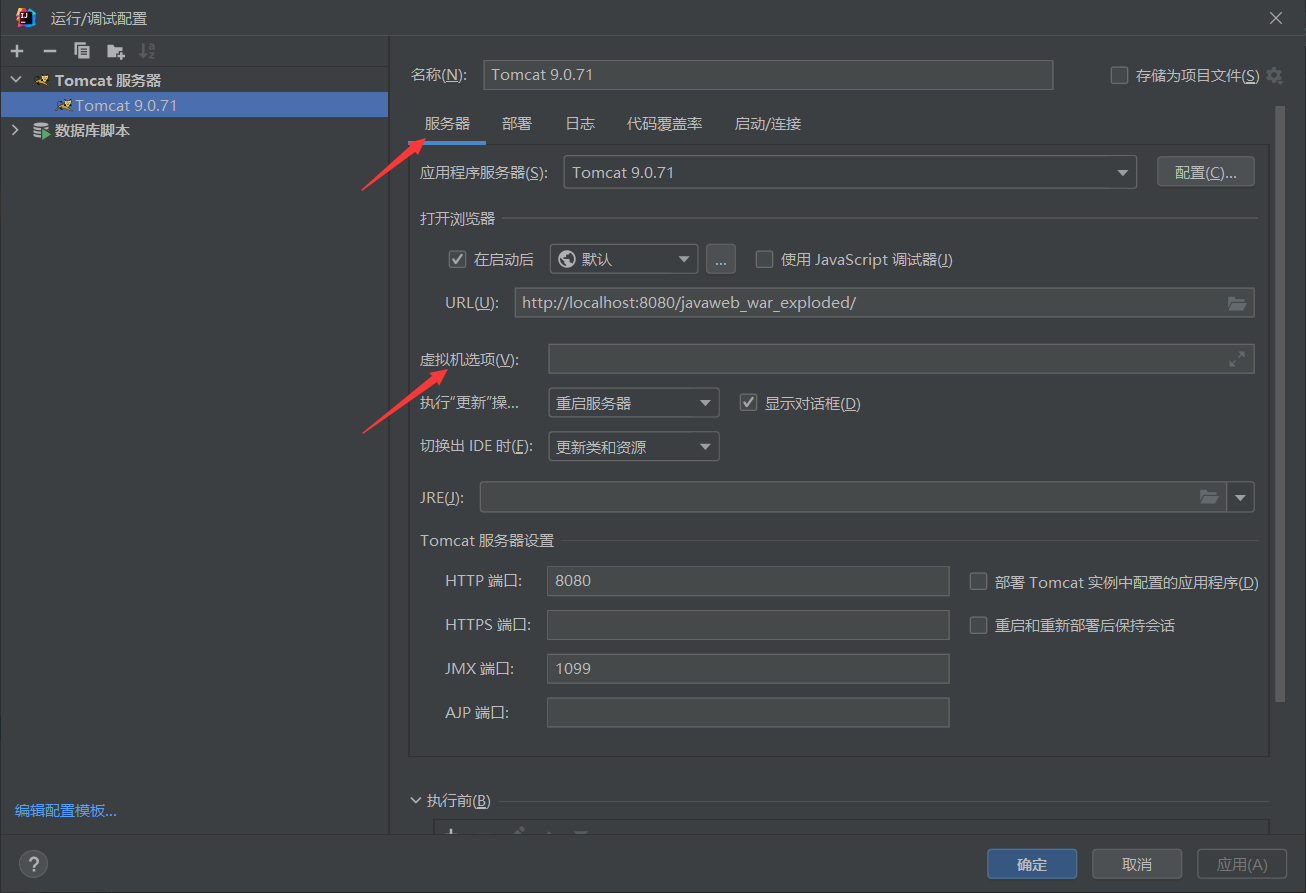Browse for JRE folder
Image resolution: width=1306 pixels, height=893 pixels.
tap(1209, 497)
